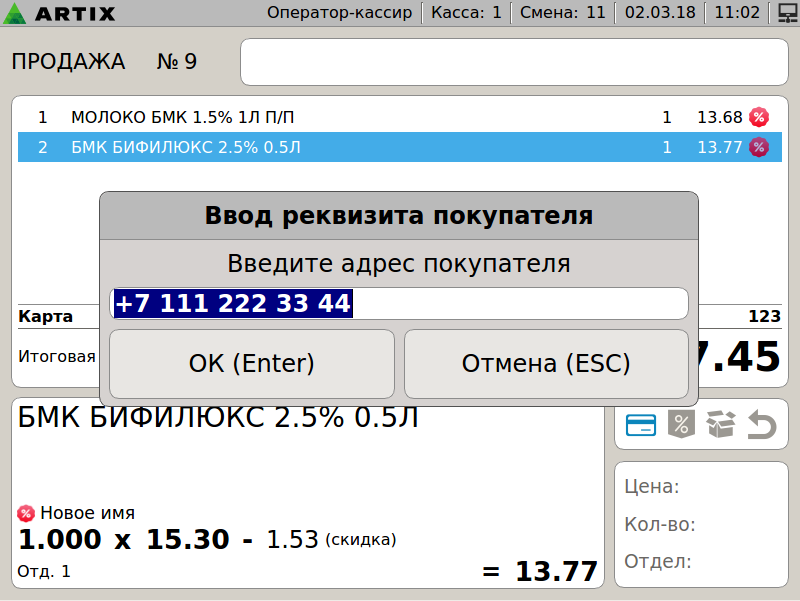
Task: Click discount badge on the 13.68 milk row
Action: point(759,117)
